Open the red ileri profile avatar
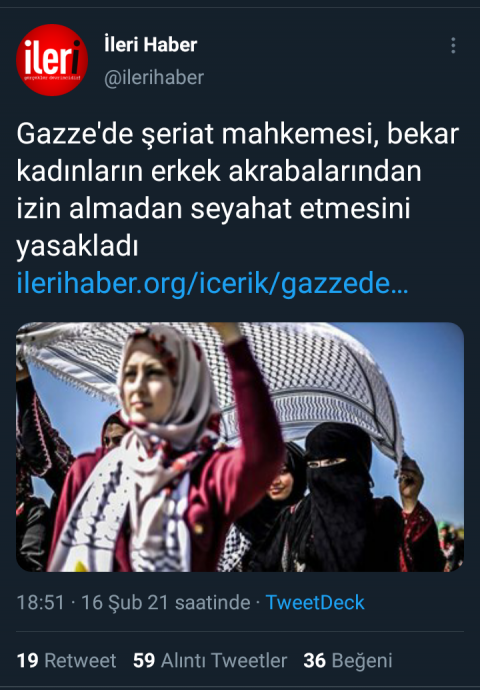The image size is (480, 690). pyautogui.click(x=52, y=60)
